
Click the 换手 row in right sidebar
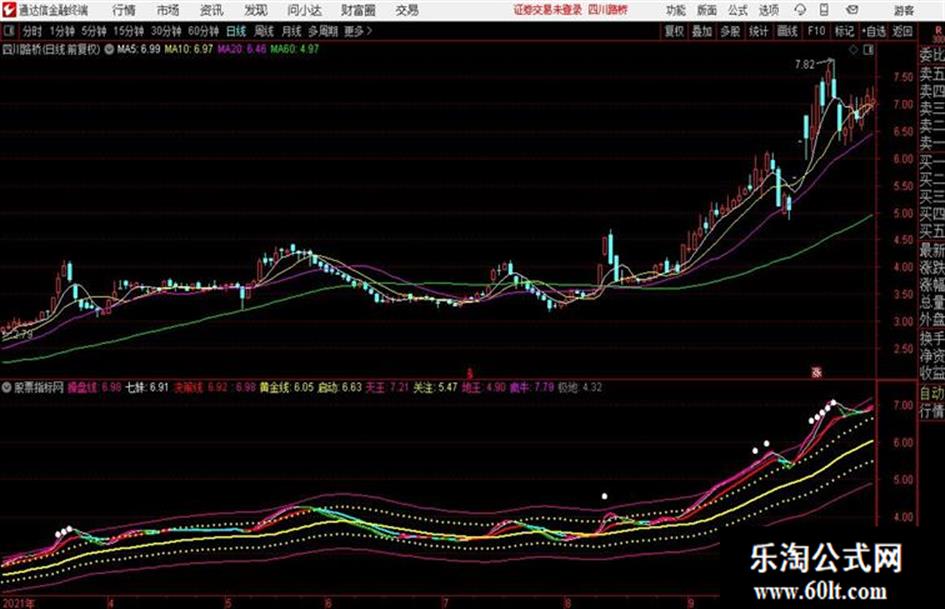point(932,338)
